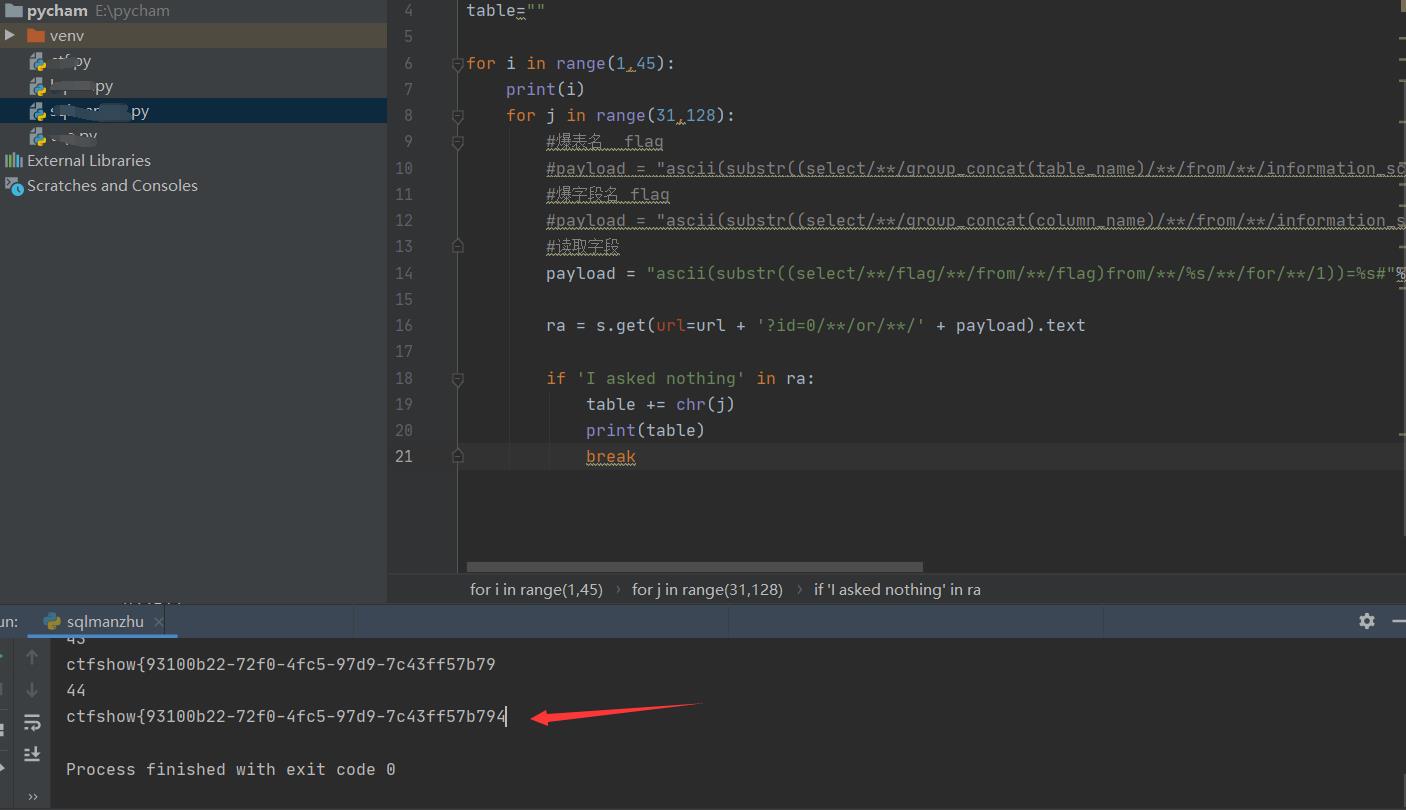Click fold end marker at line 21
The image size is (1406, 810).
[x=458, y=456]
